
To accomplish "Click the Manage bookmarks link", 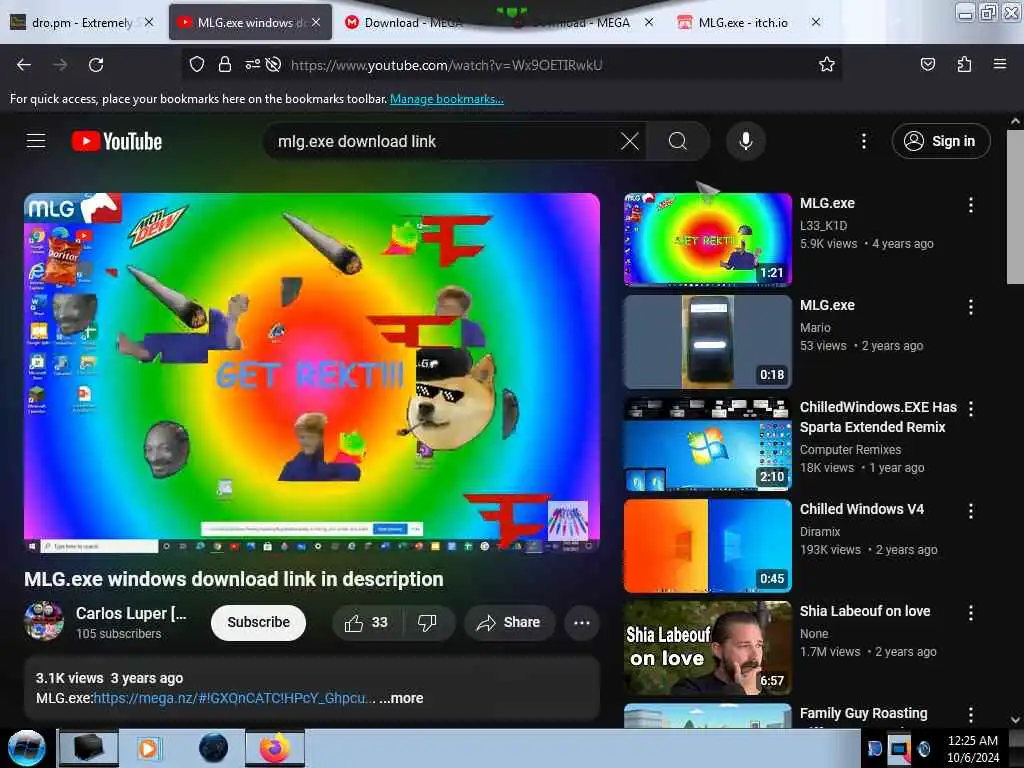I will tap(447, 99).
